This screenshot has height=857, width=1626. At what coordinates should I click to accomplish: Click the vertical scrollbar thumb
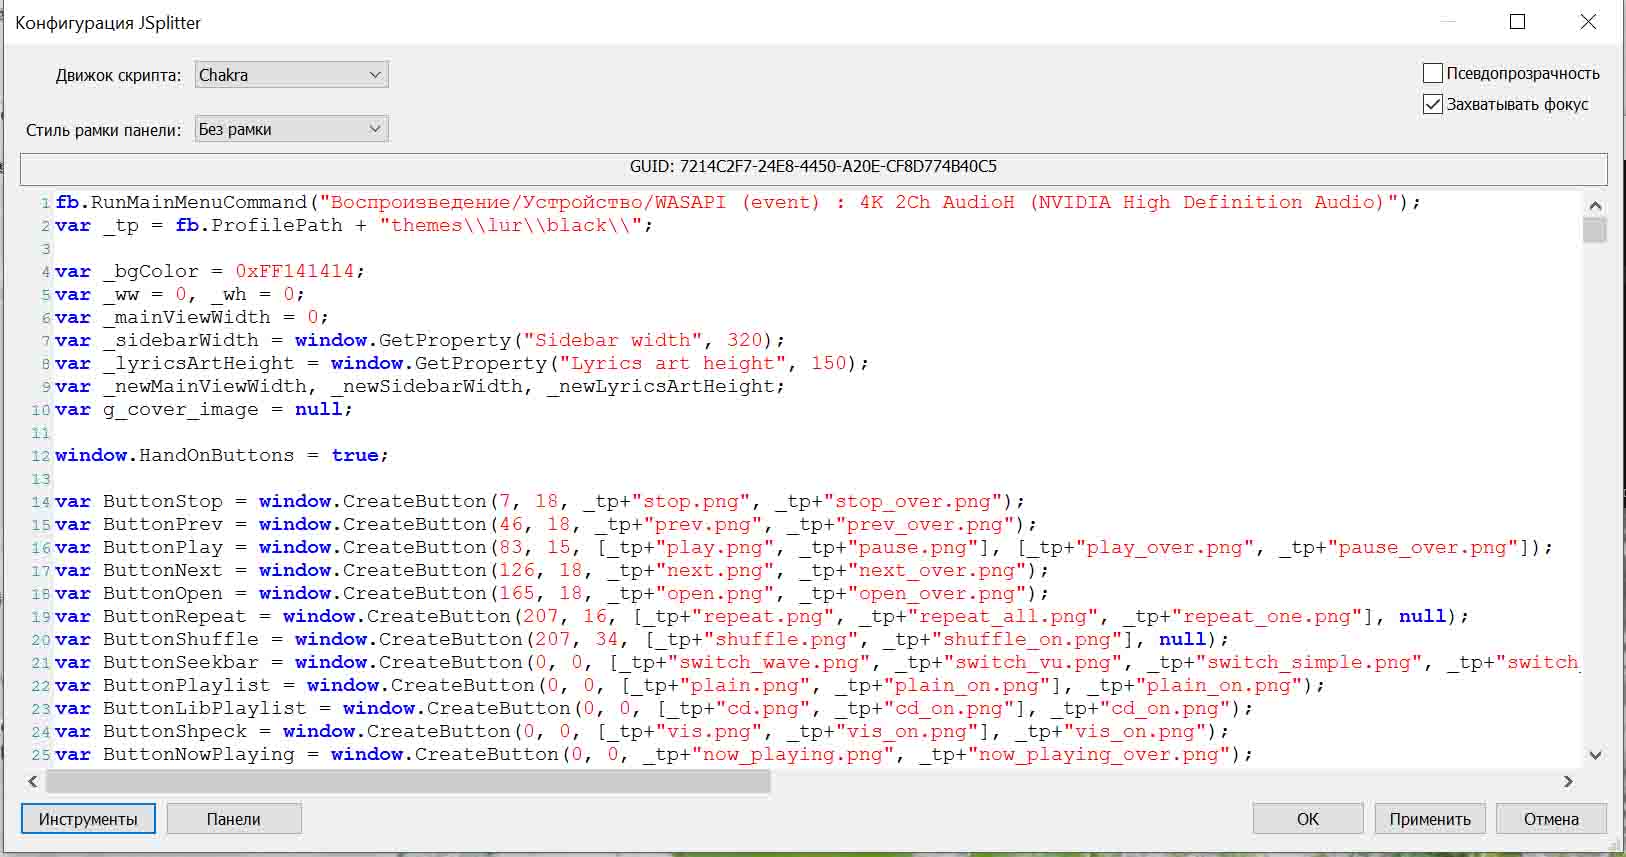pyautogui.click(x=1595, y=230)
